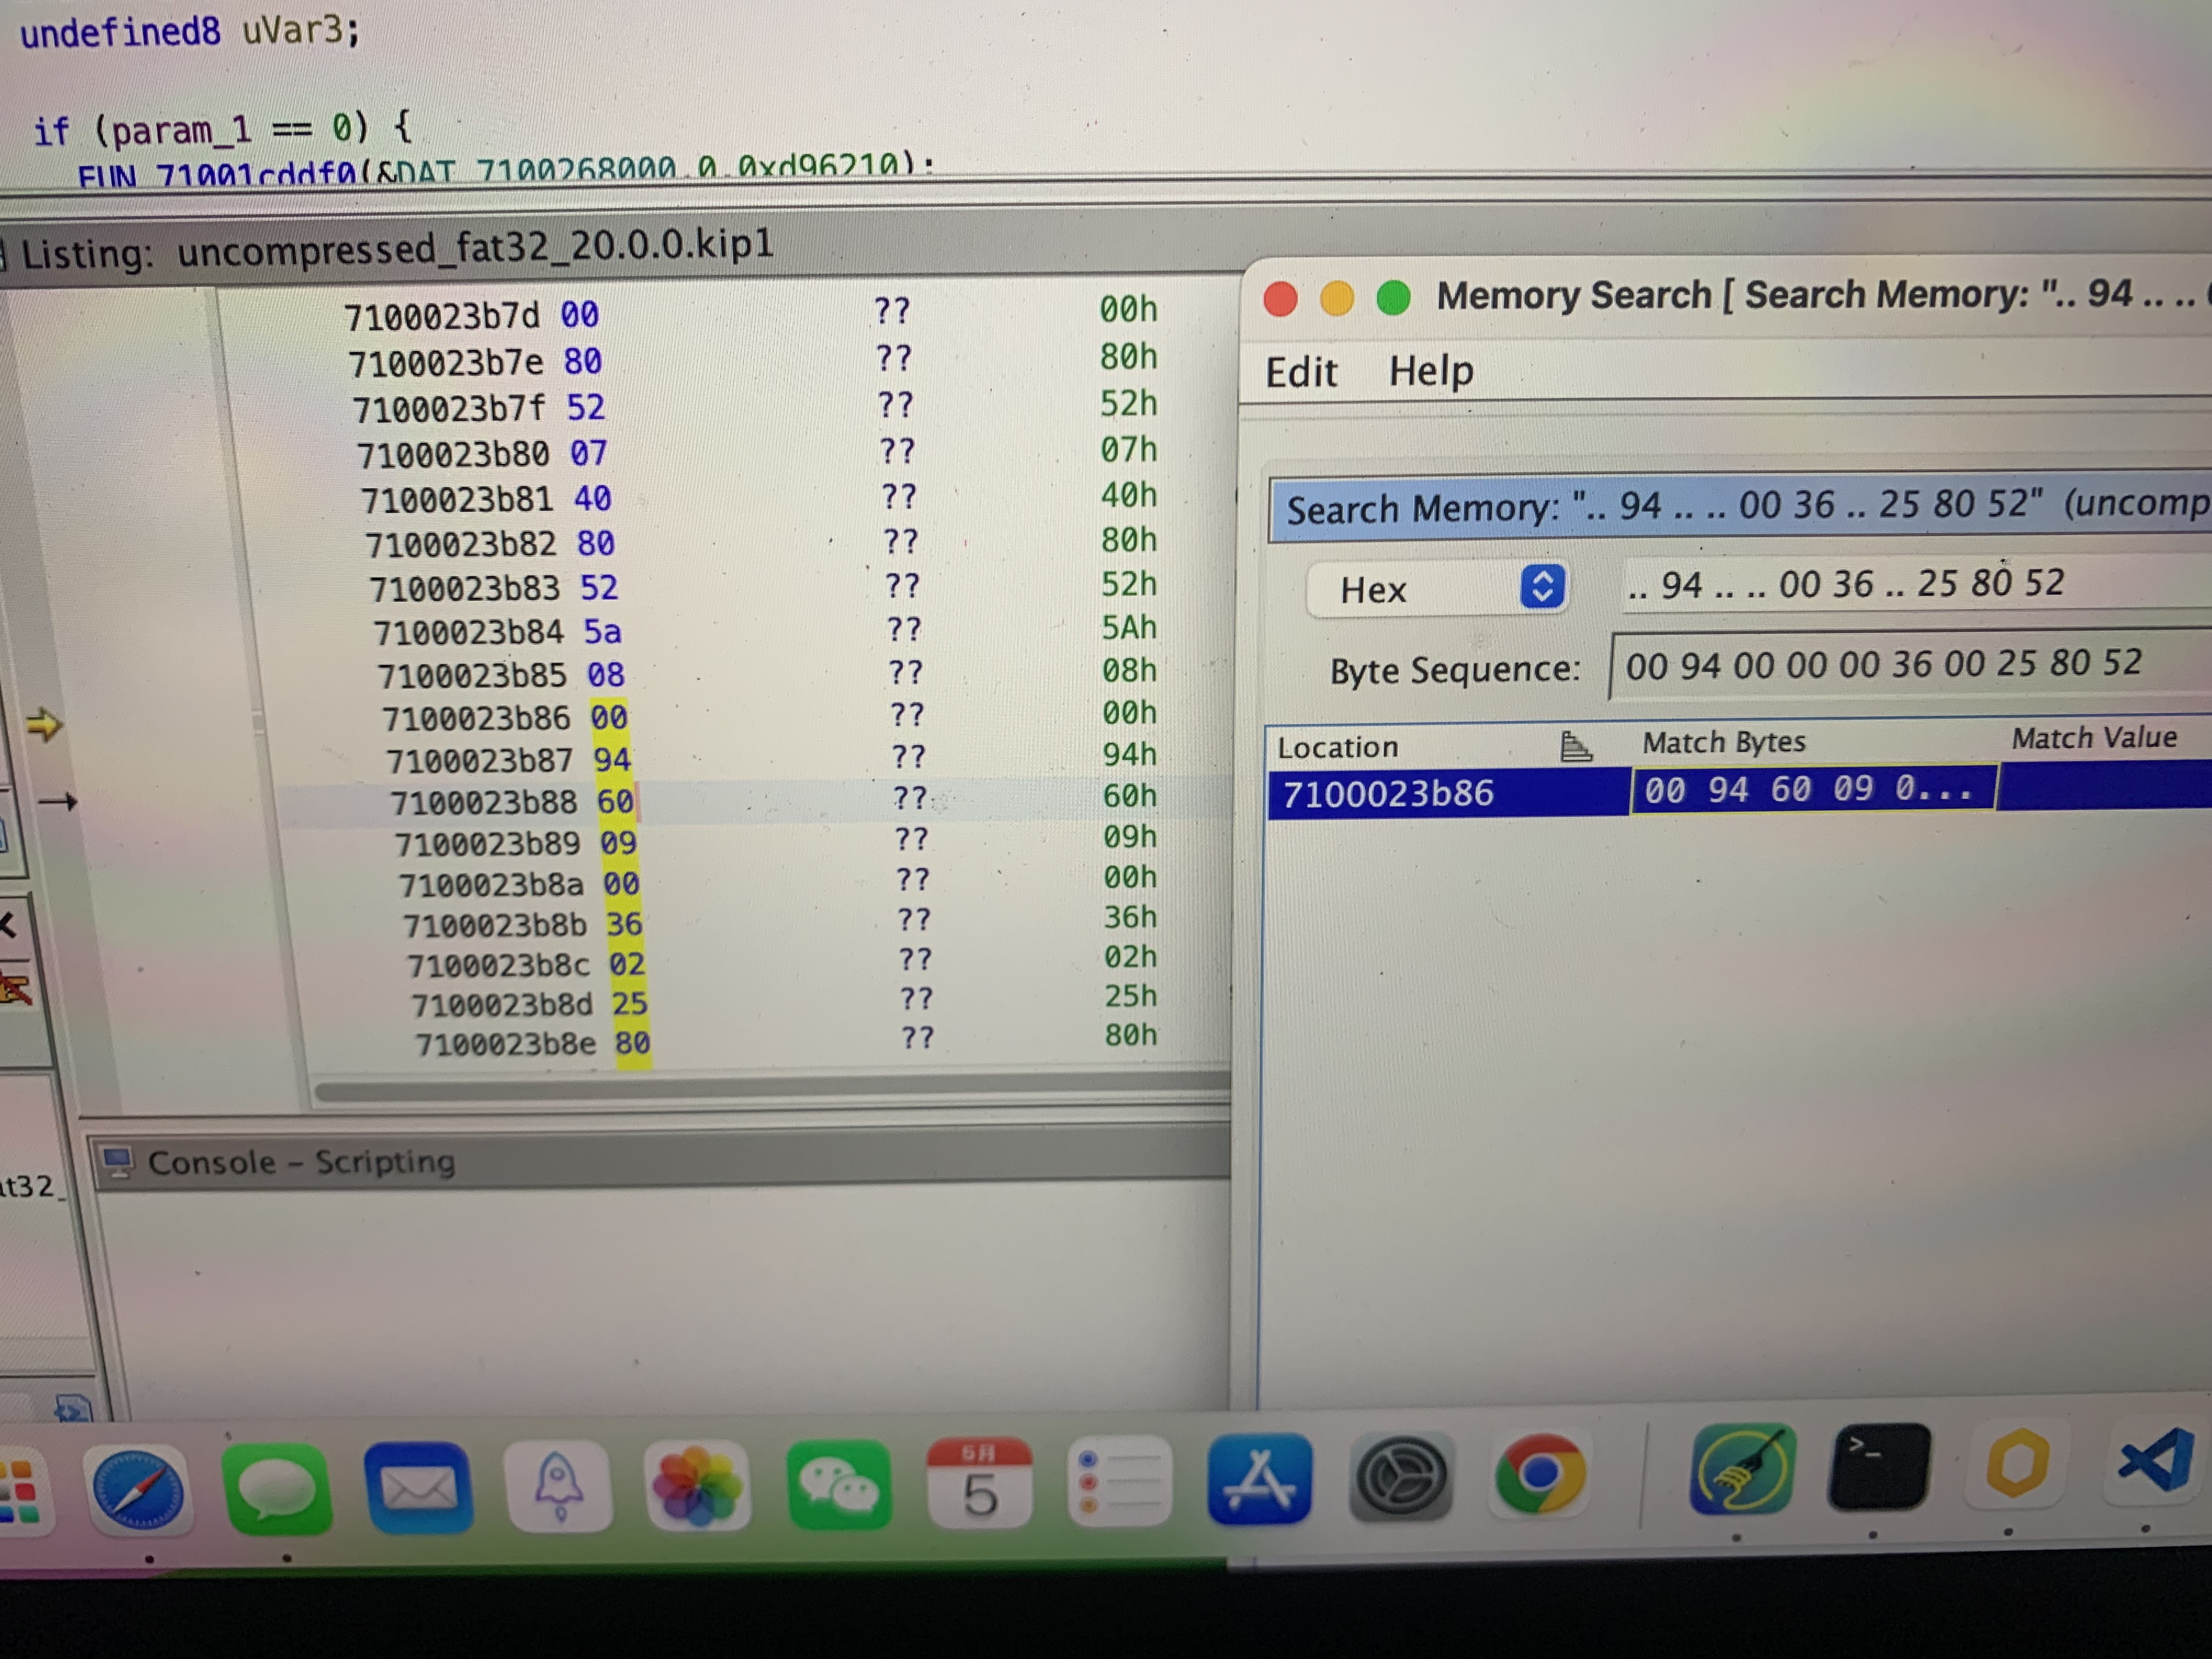Click the 36h value in the Listing

(x=1130, y=917)
